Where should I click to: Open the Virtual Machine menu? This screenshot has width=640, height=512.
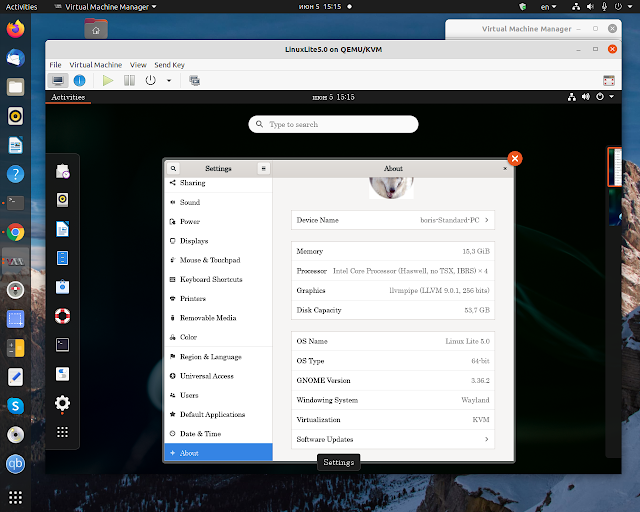click(x=96, y=65)
